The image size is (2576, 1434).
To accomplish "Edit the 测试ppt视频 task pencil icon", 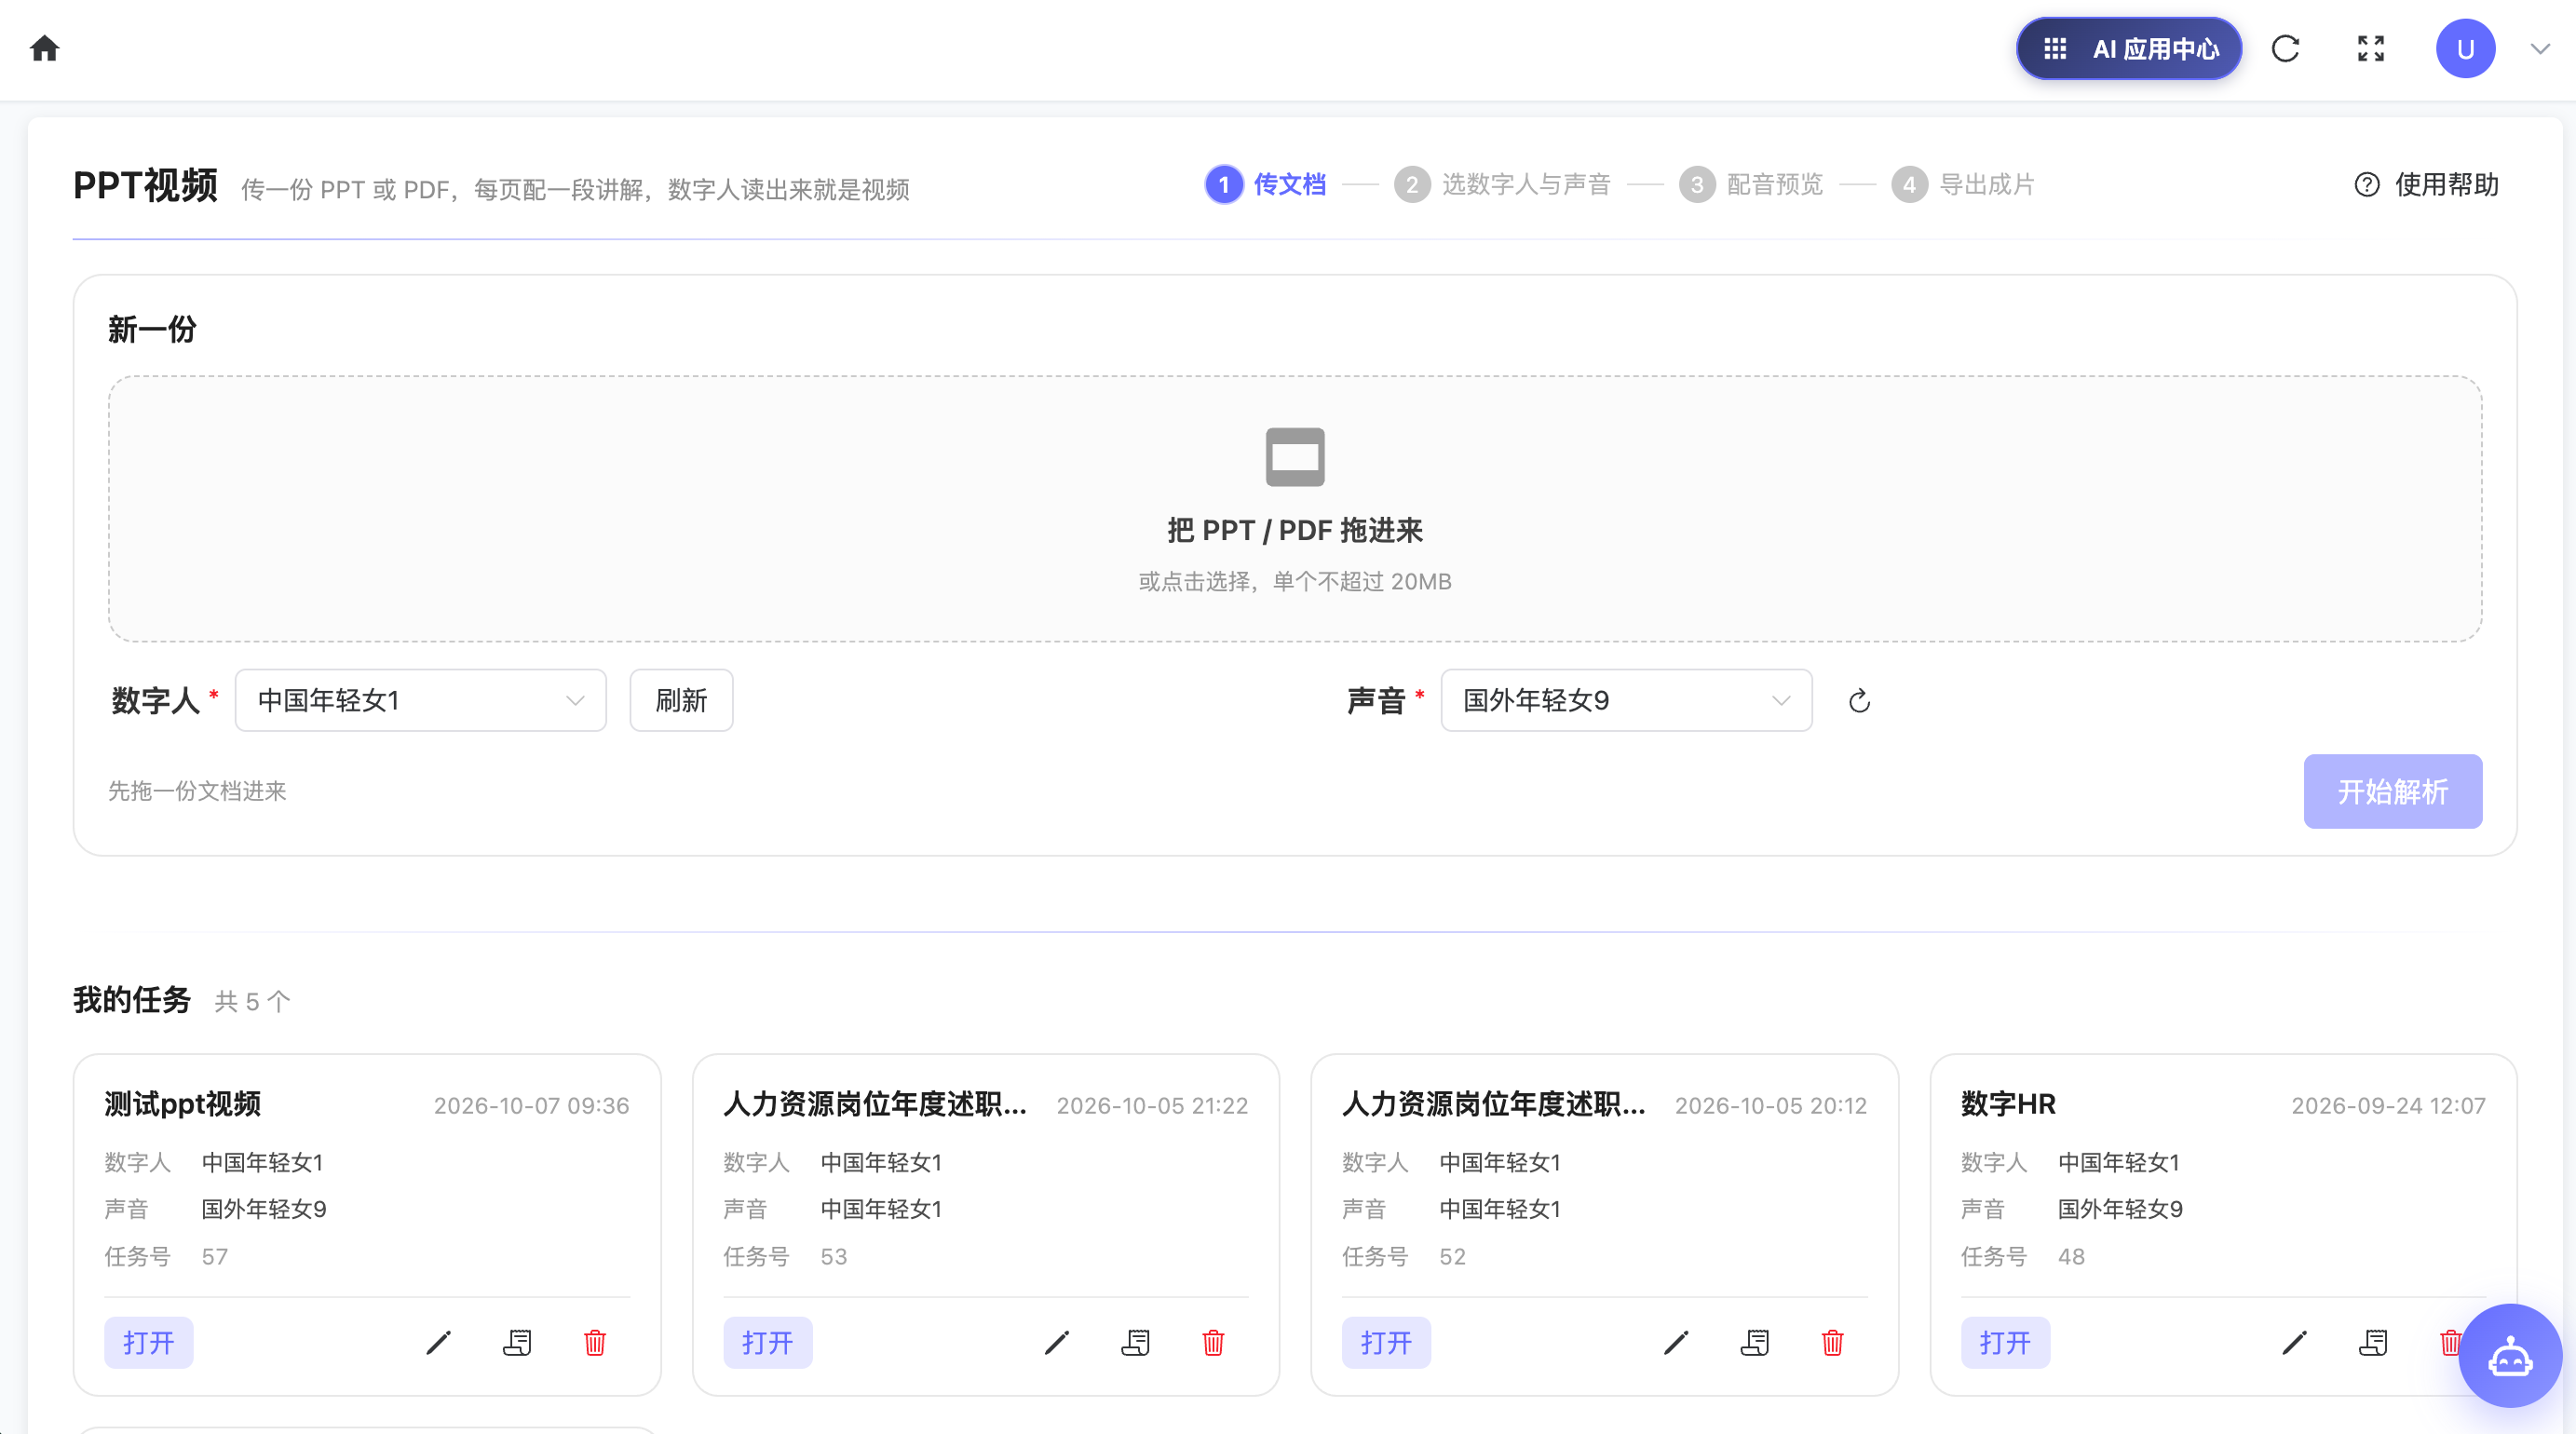I will (x=438, y=1342).
